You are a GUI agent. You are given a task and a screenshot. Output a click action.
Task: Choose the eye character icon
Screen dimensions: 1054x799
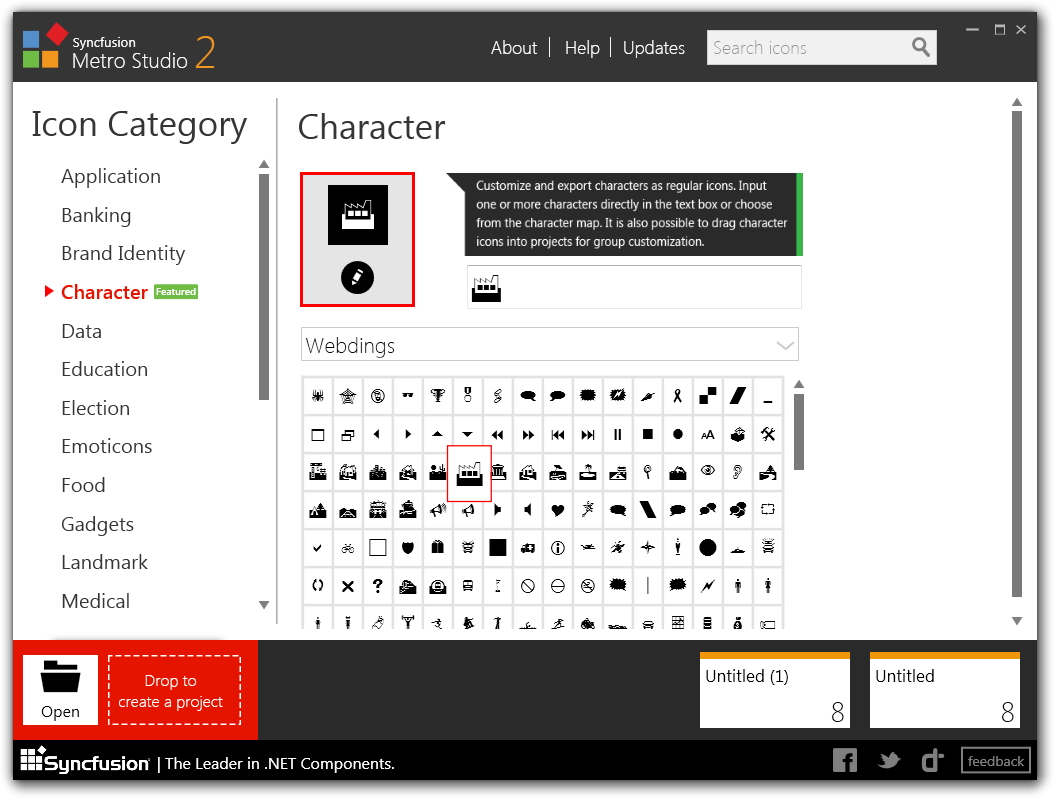click(x=708, y=471)
